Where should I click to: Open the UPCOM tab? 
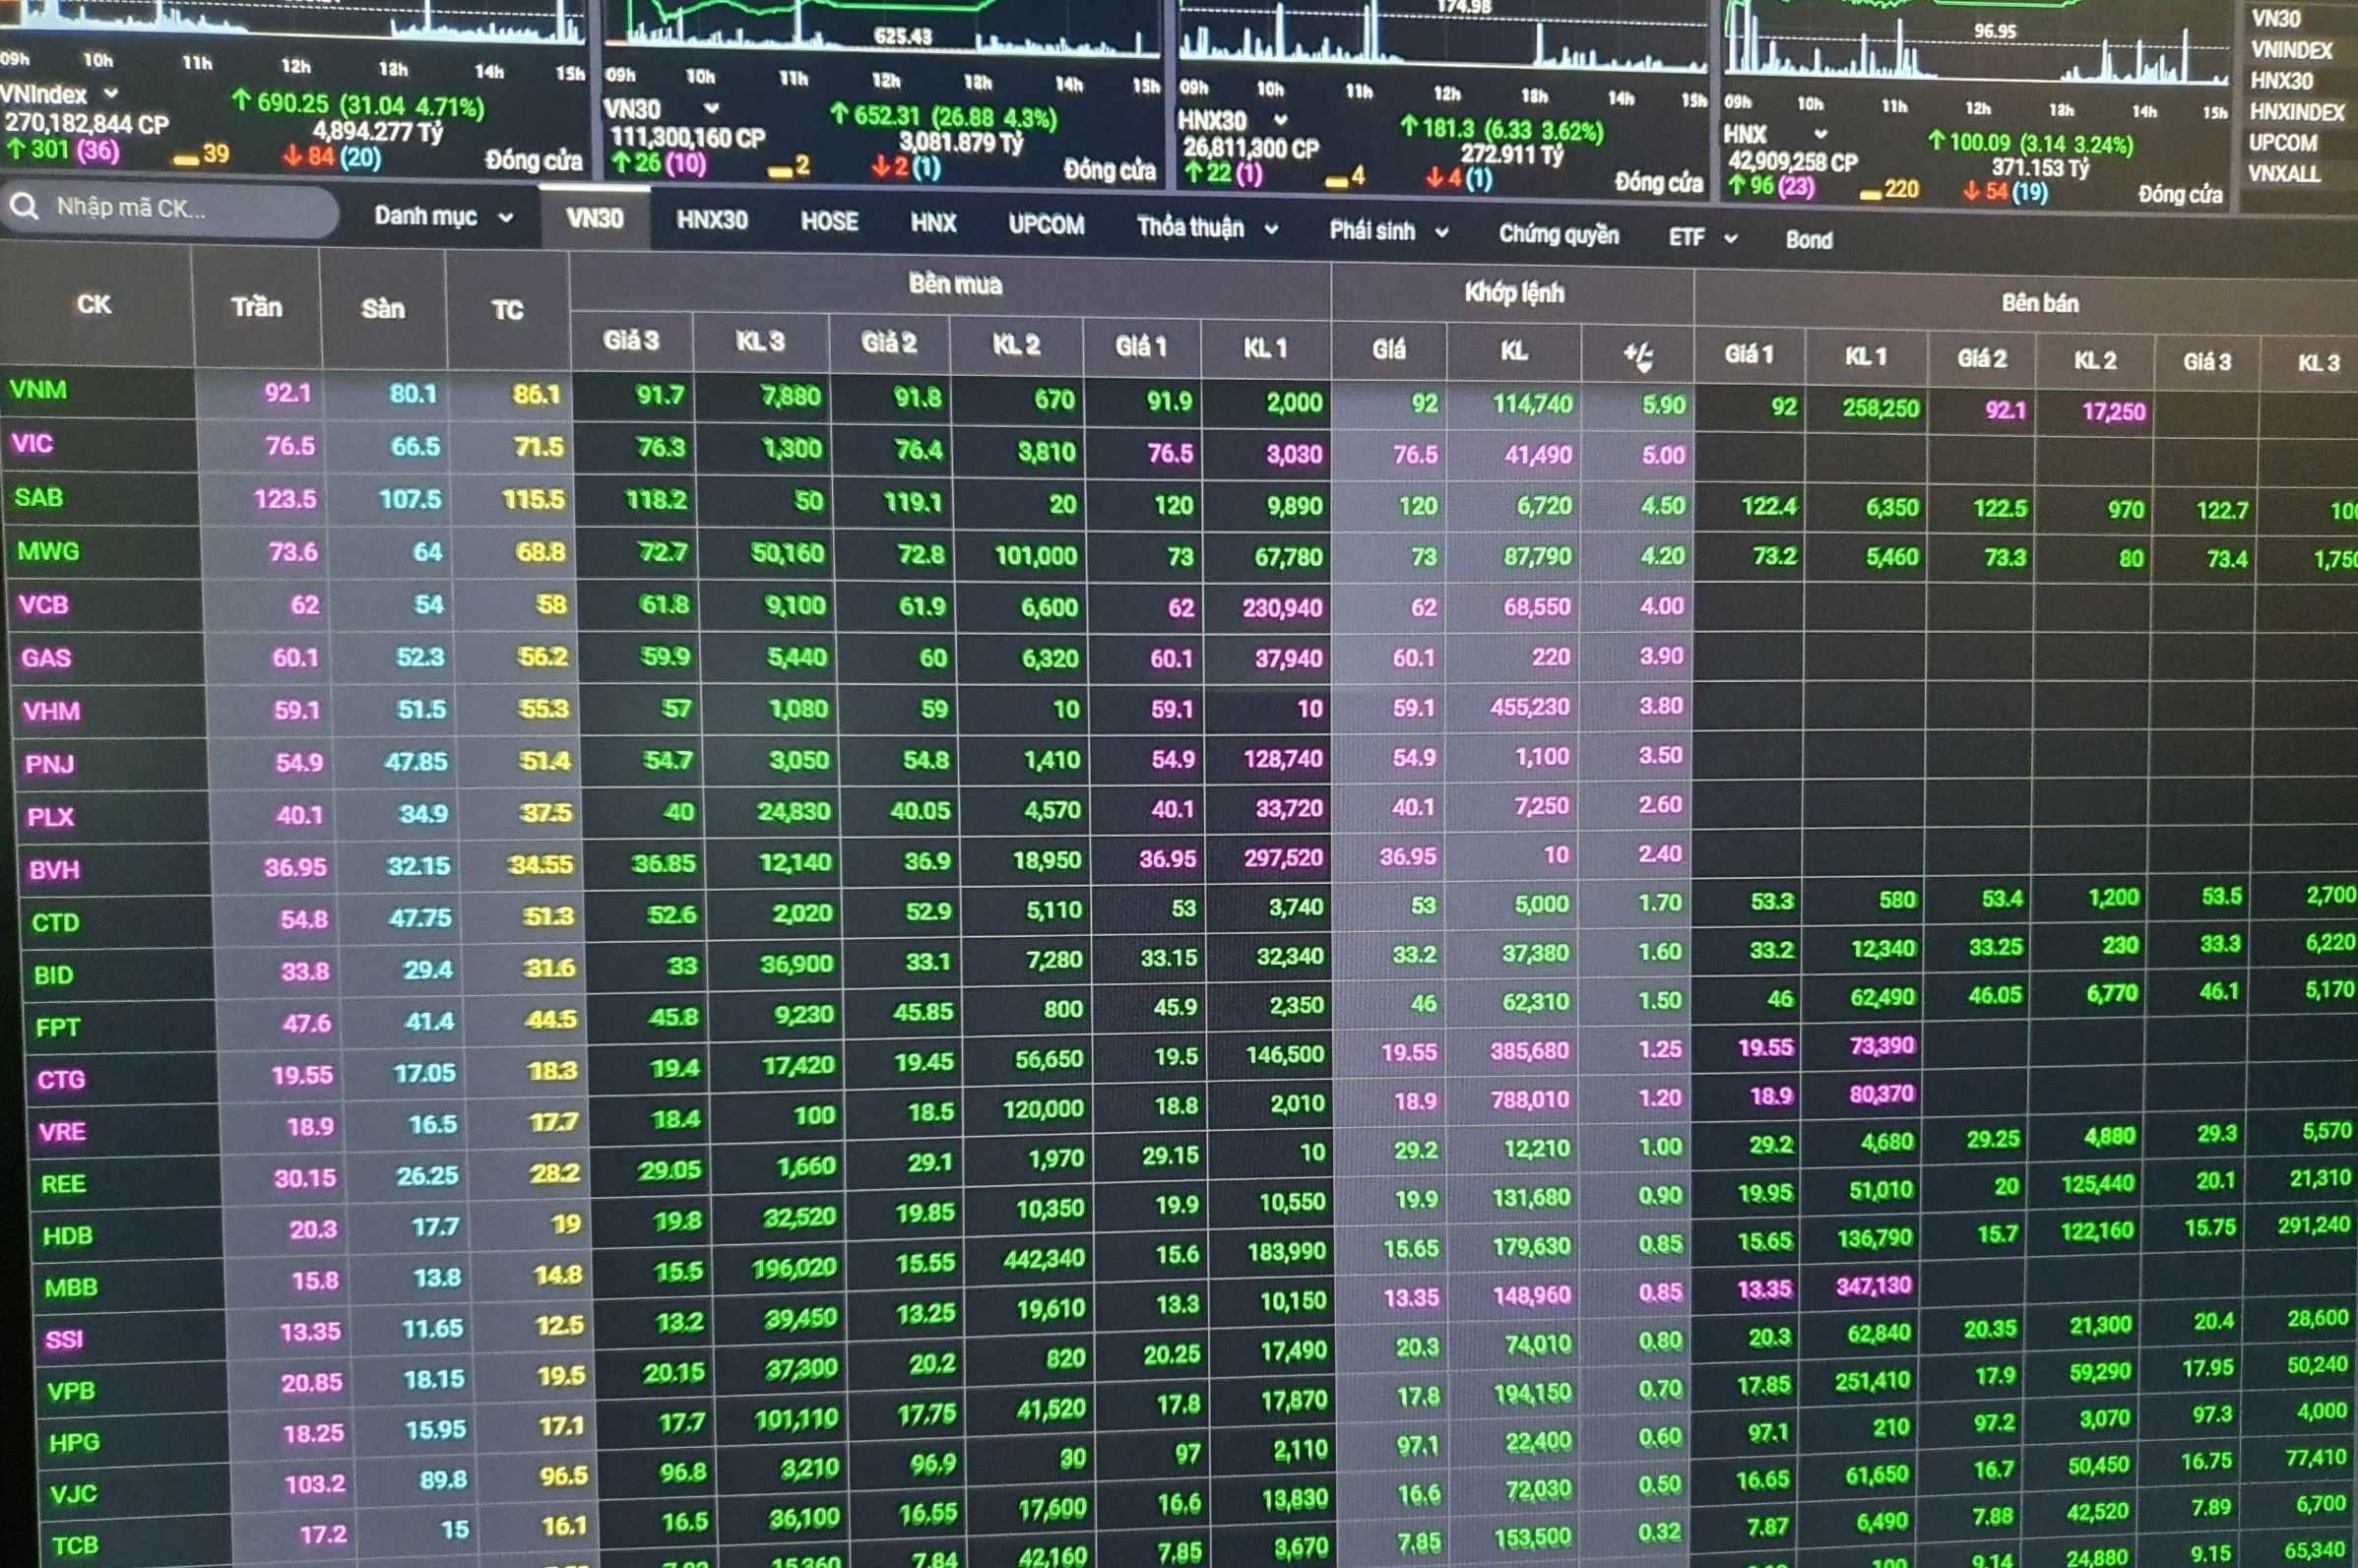[1045, 225]
